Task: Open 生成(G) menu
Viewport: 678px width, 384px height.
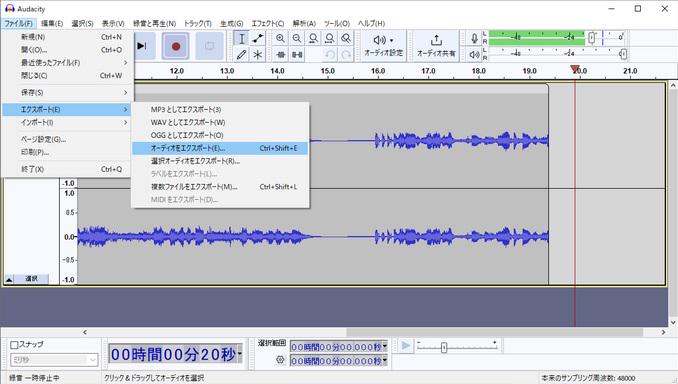Action: coord(231,23)
